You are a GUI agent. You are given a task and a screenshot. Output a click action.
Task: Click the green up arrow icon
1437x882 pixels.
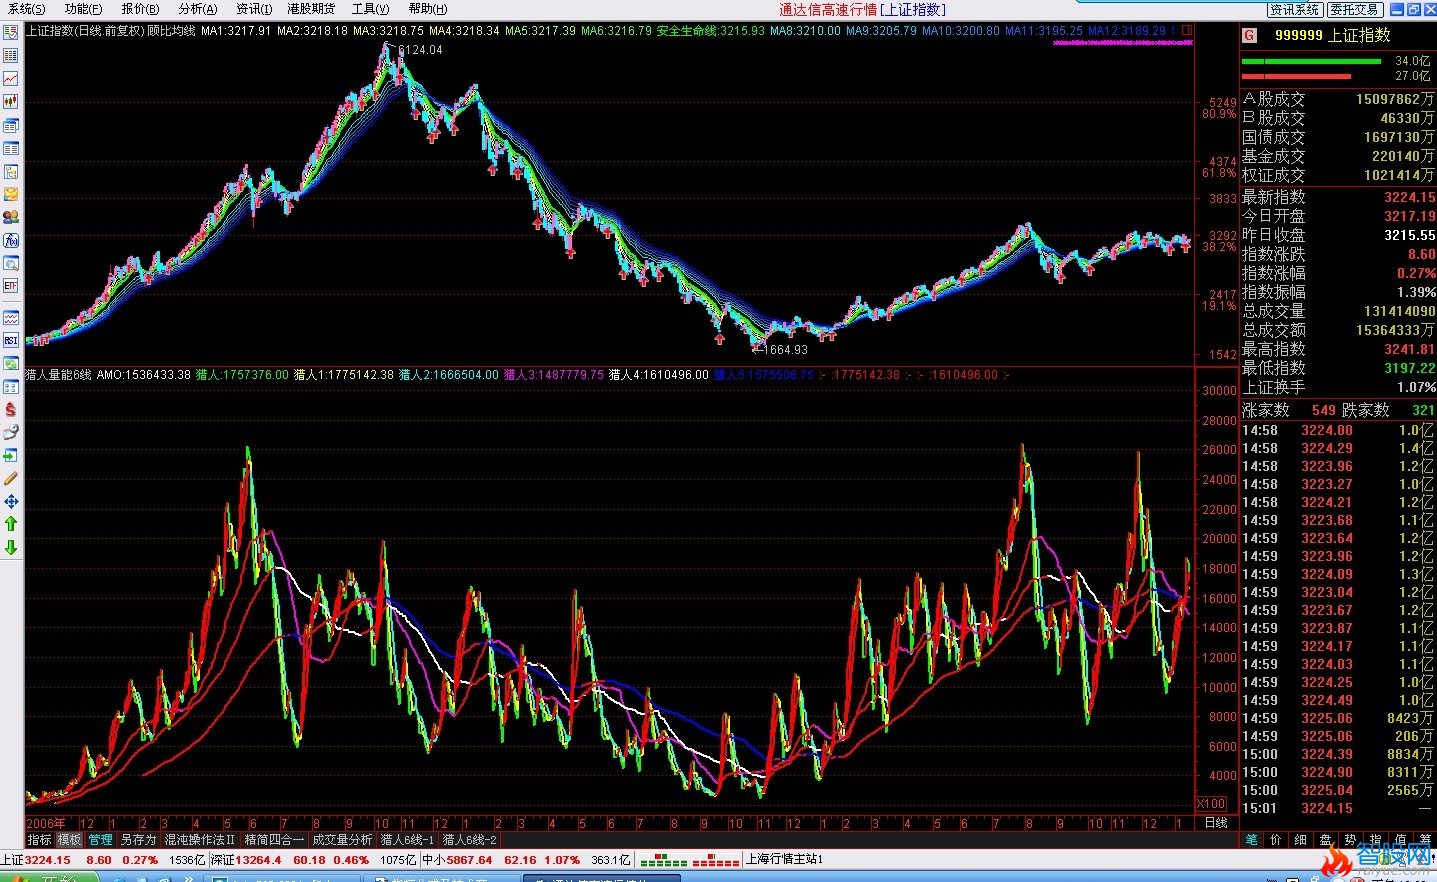[11, 523]
